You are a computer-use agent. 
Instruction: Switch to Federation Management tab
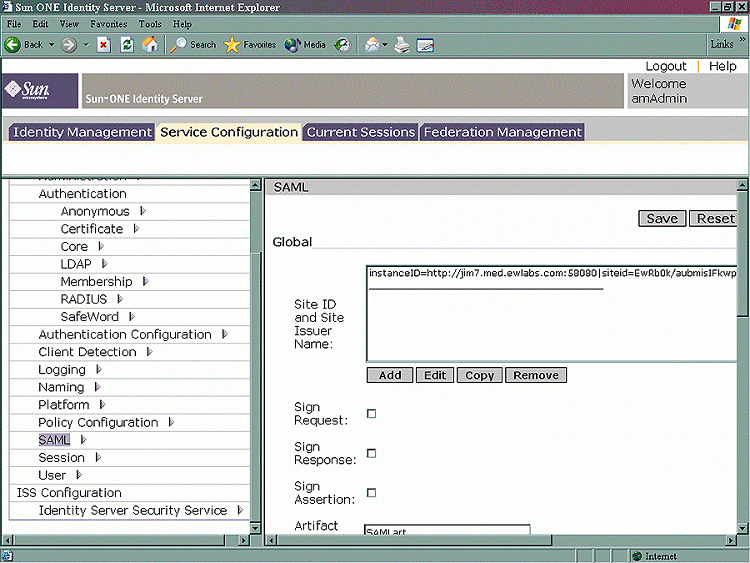tap(502, 132)
